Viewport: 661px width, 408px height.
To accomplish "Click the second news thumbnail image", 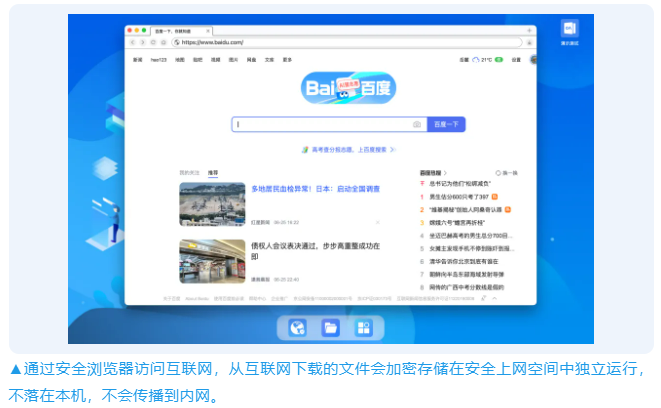I will pos(211,260).
